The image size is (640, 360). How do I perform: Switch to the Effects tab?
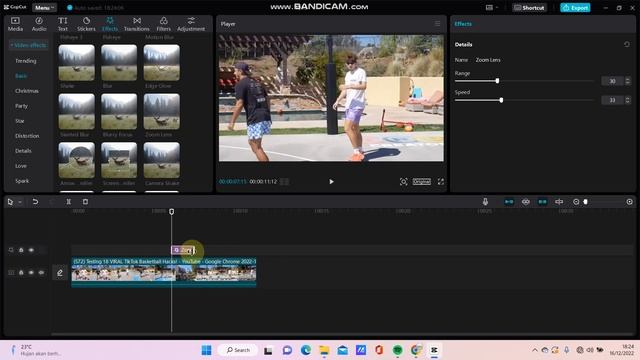point(110,24)
